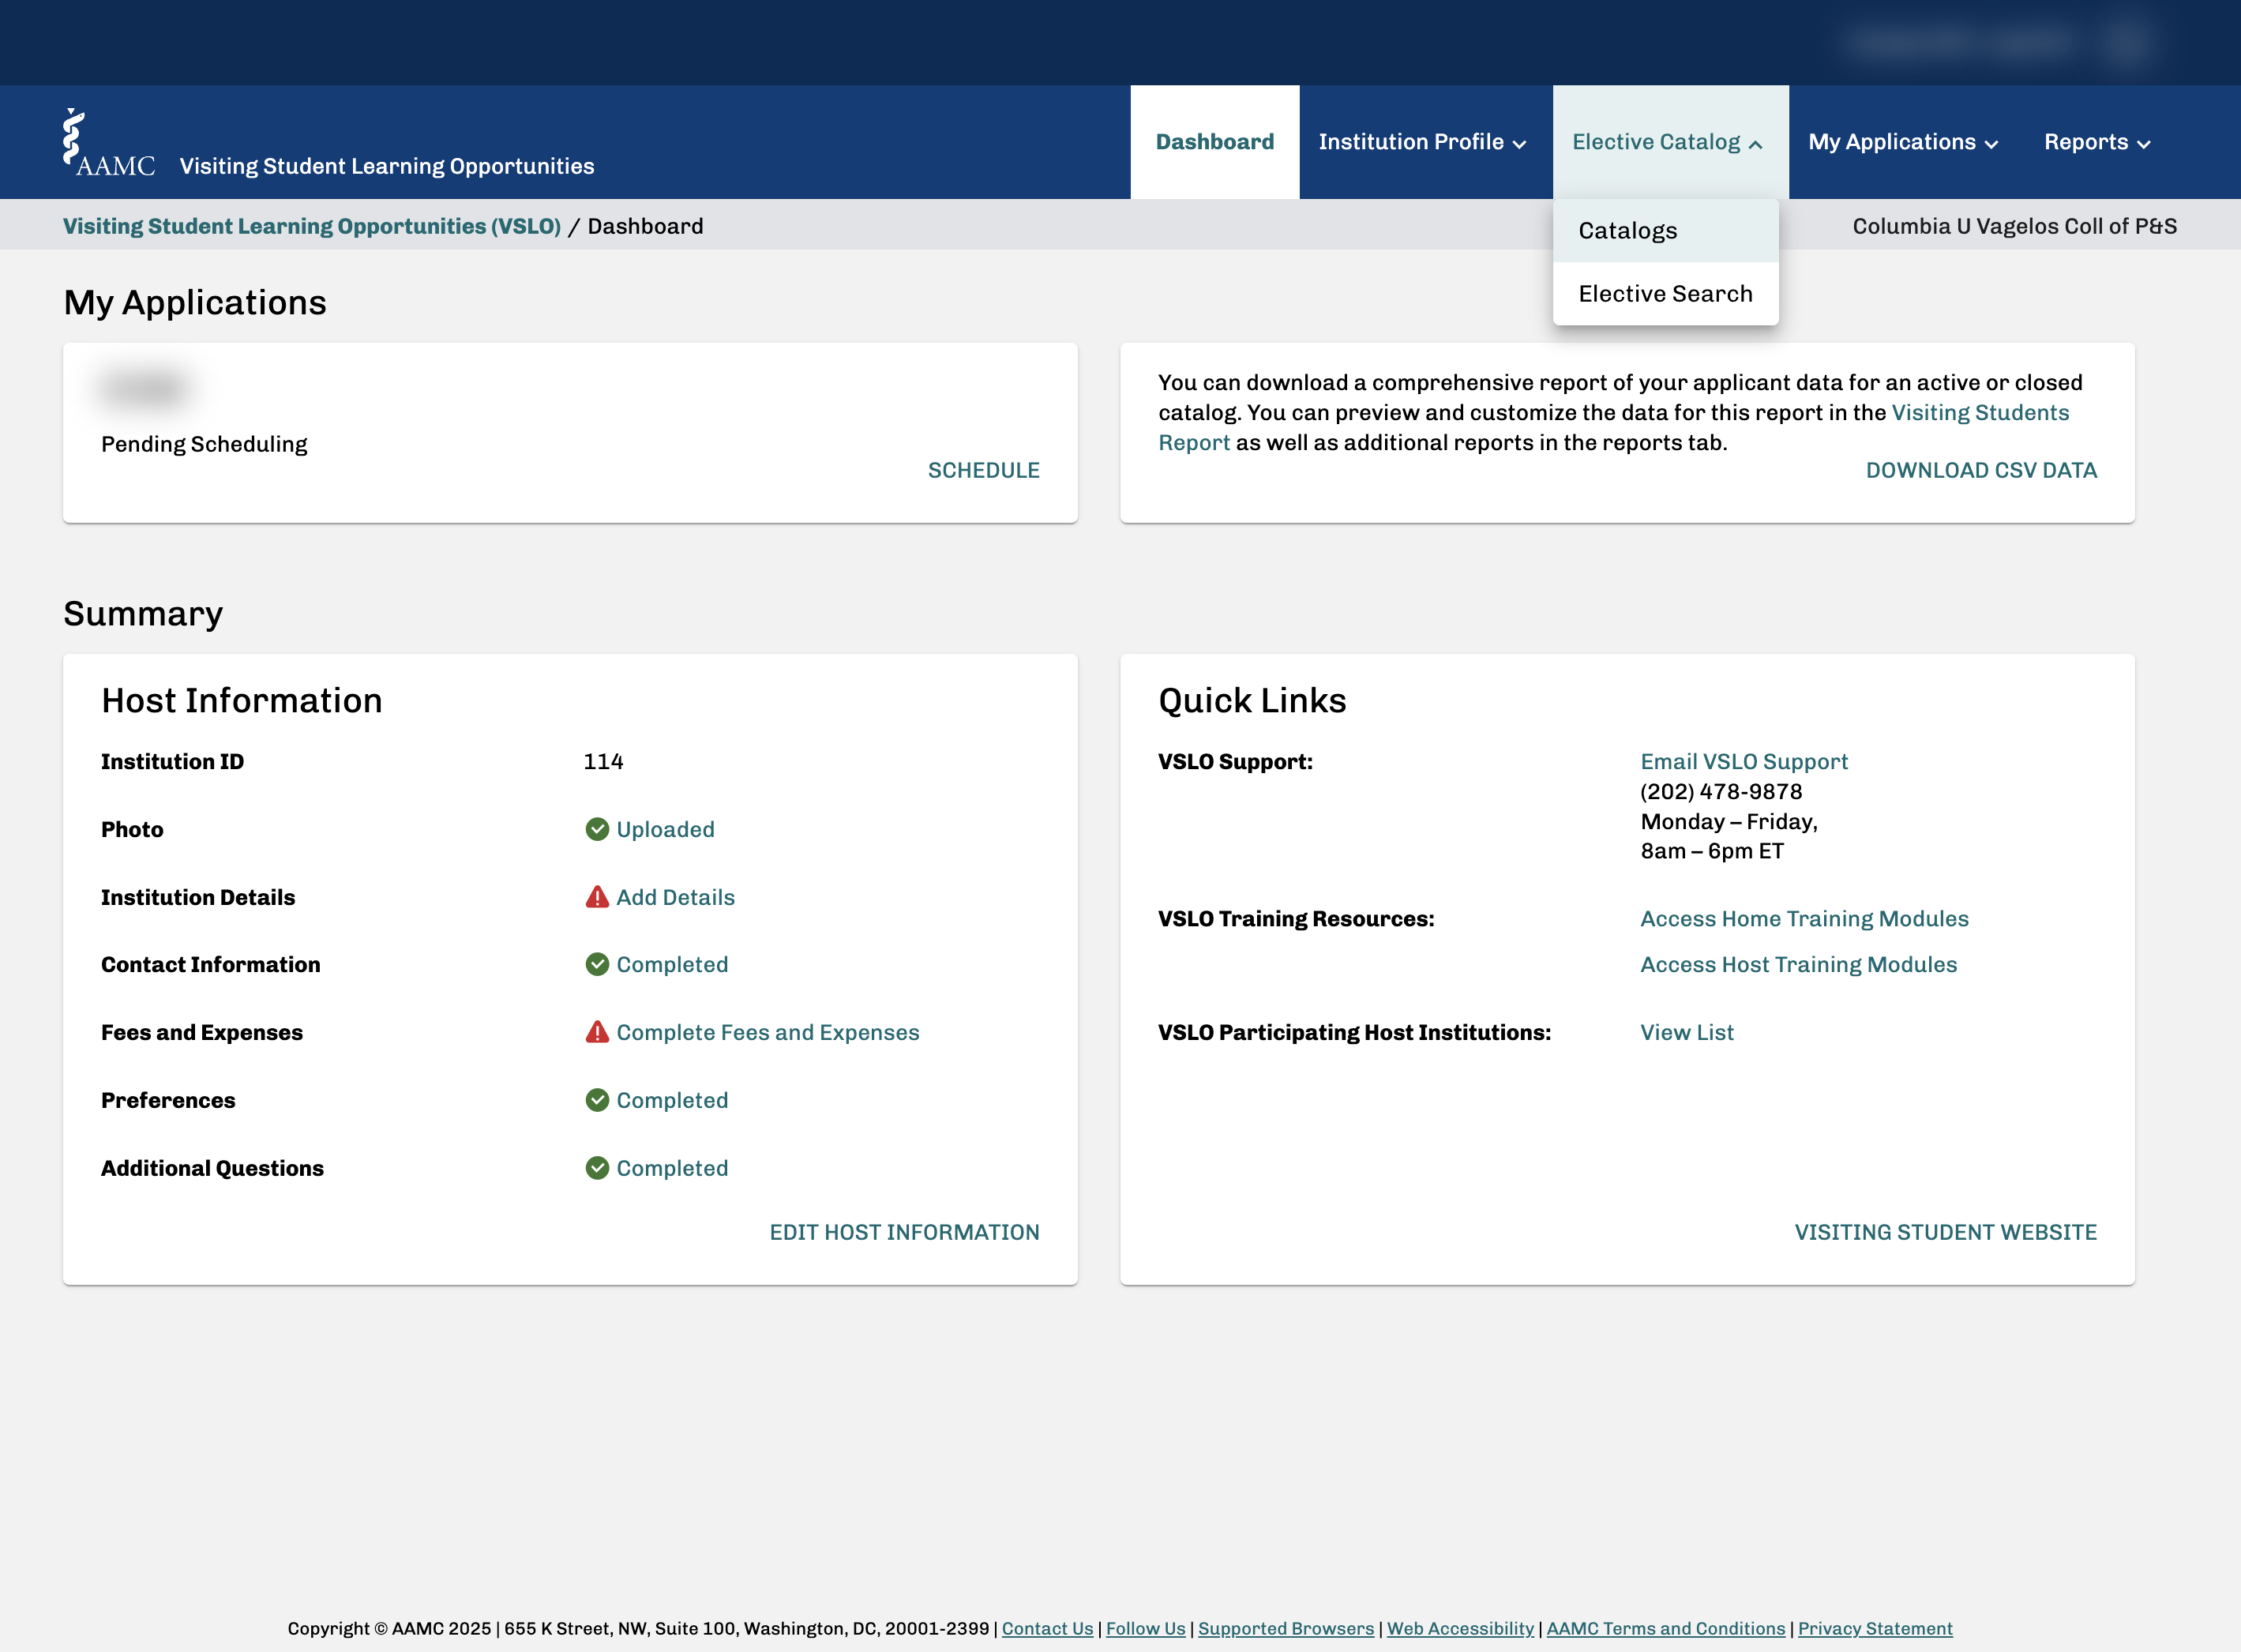Open the Visiting Students Report link
The image size is (2241, 1652).
(x=1979, y=413)
